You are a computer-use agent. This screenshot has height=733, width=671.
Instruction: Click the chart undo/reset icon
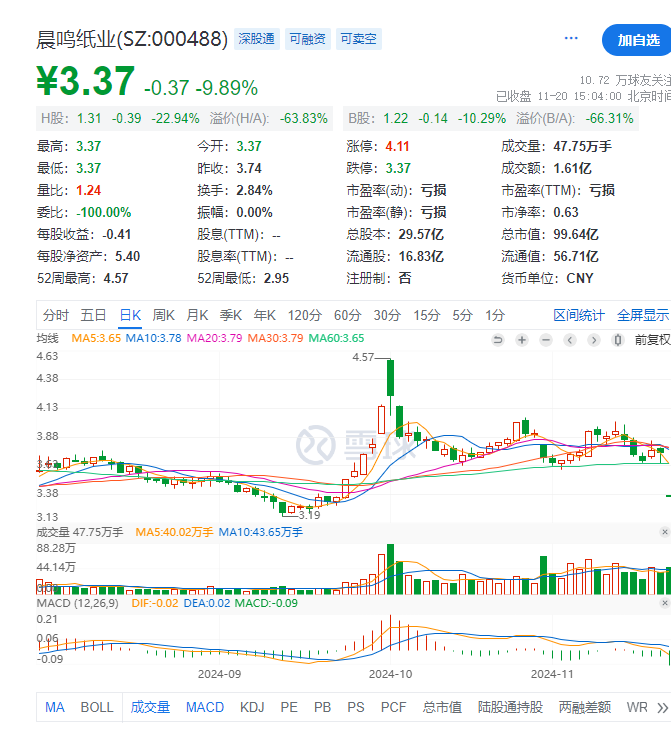coord(498,340)
